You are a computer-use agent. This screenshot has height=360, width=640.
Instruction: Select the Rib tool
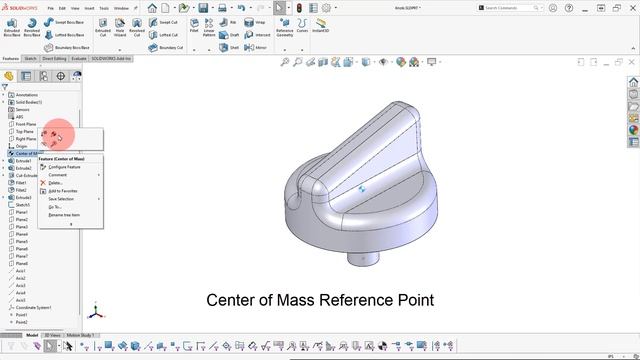click(228, 22)
